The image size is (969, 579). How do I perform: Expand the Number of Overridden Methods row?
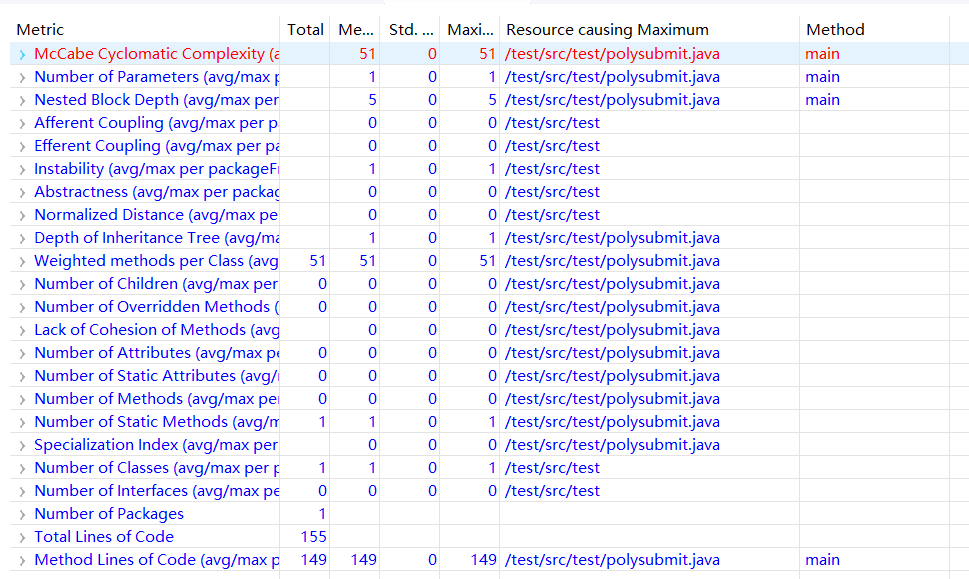pos(22,307)
